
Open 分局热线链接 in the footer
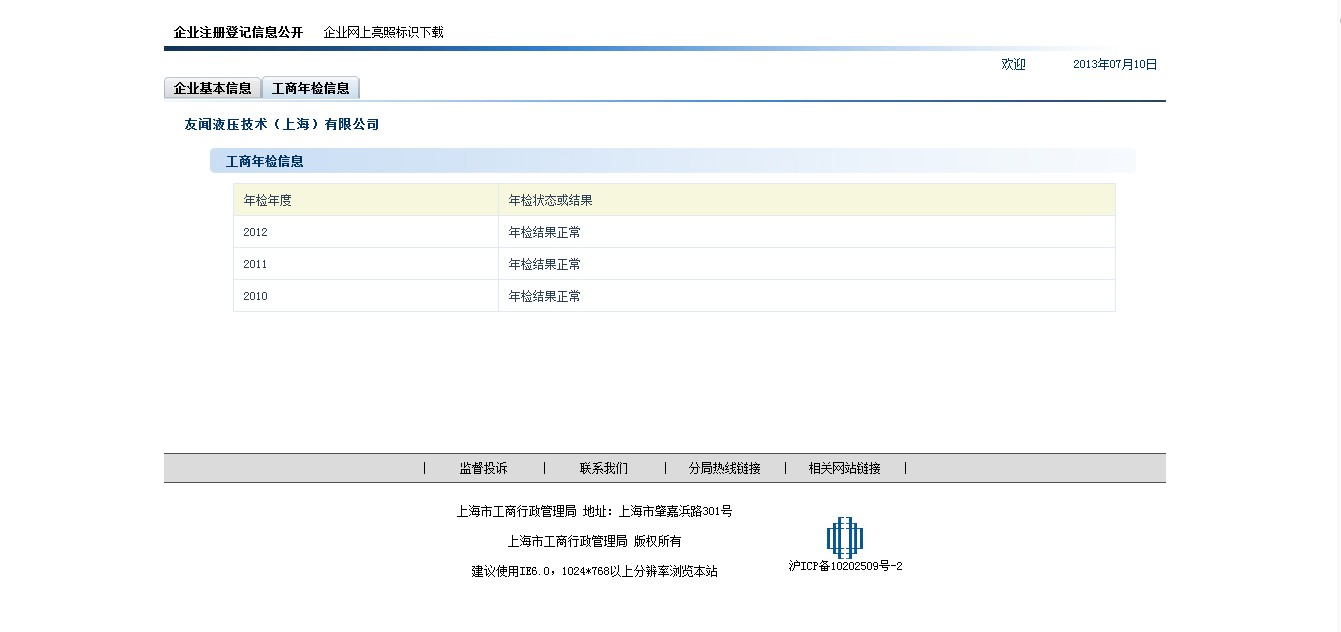[x=724, y=468]
